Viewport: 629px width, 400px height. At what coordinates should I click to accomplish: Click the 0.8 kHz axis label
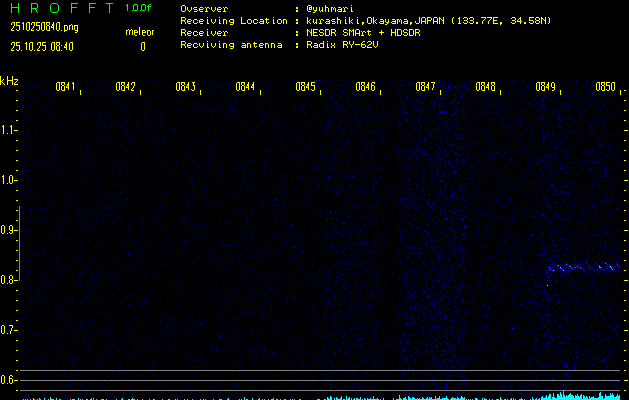7,280
